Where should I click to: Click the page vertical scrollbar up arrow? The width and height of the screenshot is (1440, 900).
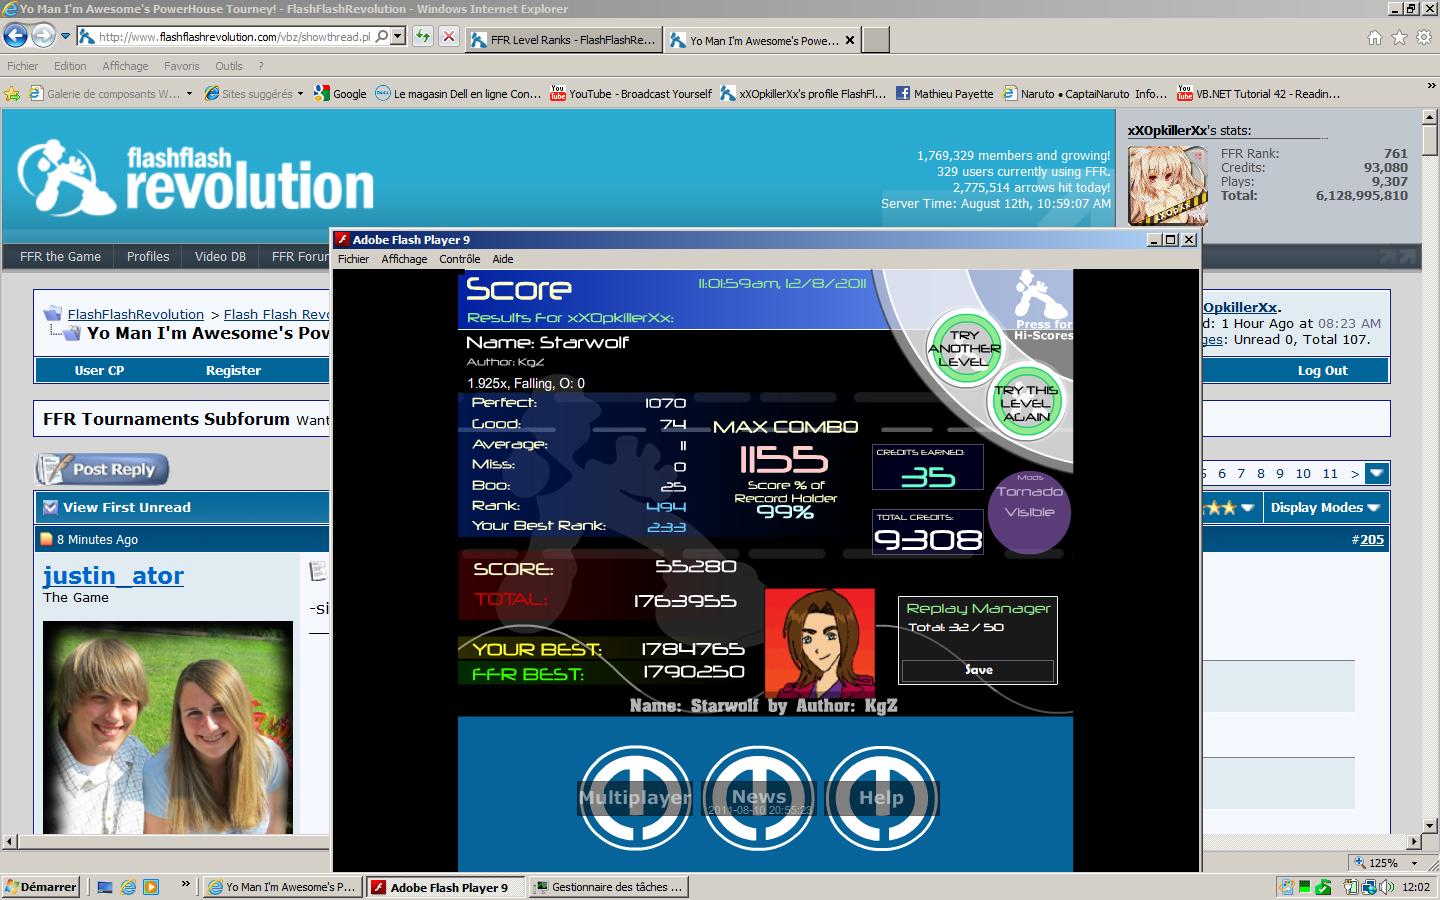click(x=1429, y=118)
